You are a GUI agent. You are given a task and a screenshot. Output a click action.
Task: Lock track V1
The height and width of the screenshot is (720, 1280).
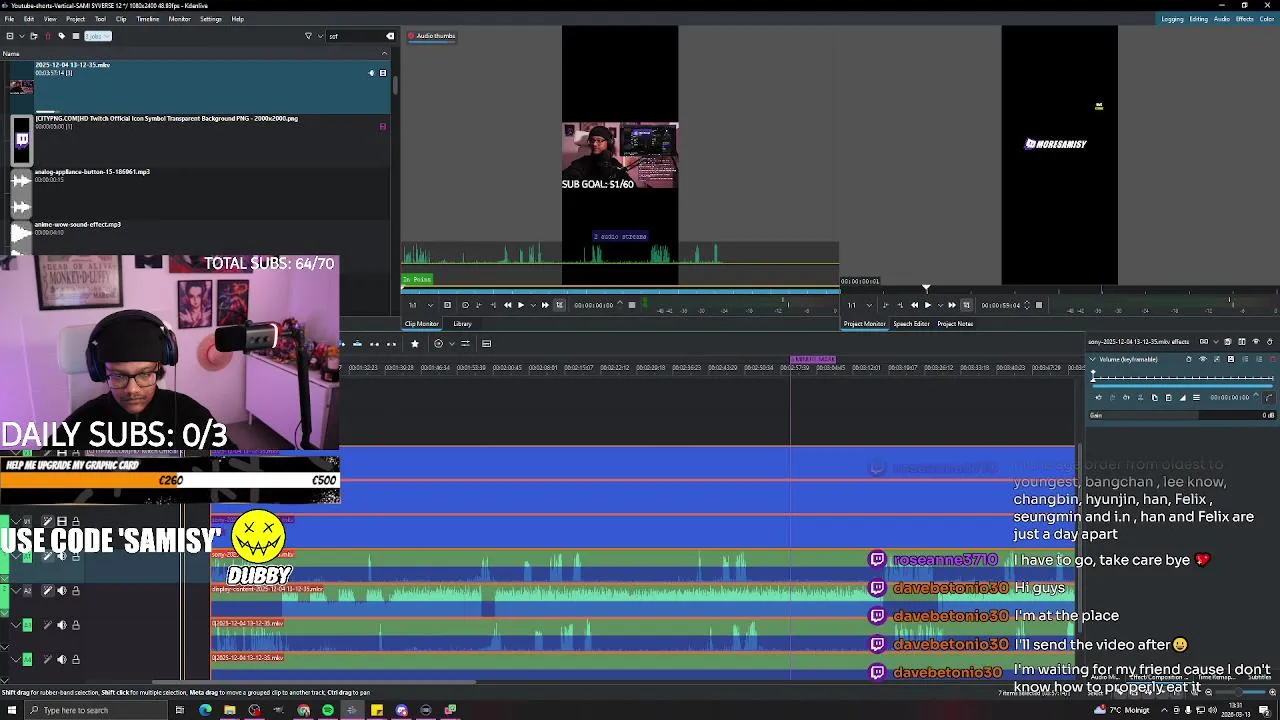point(76,521)
